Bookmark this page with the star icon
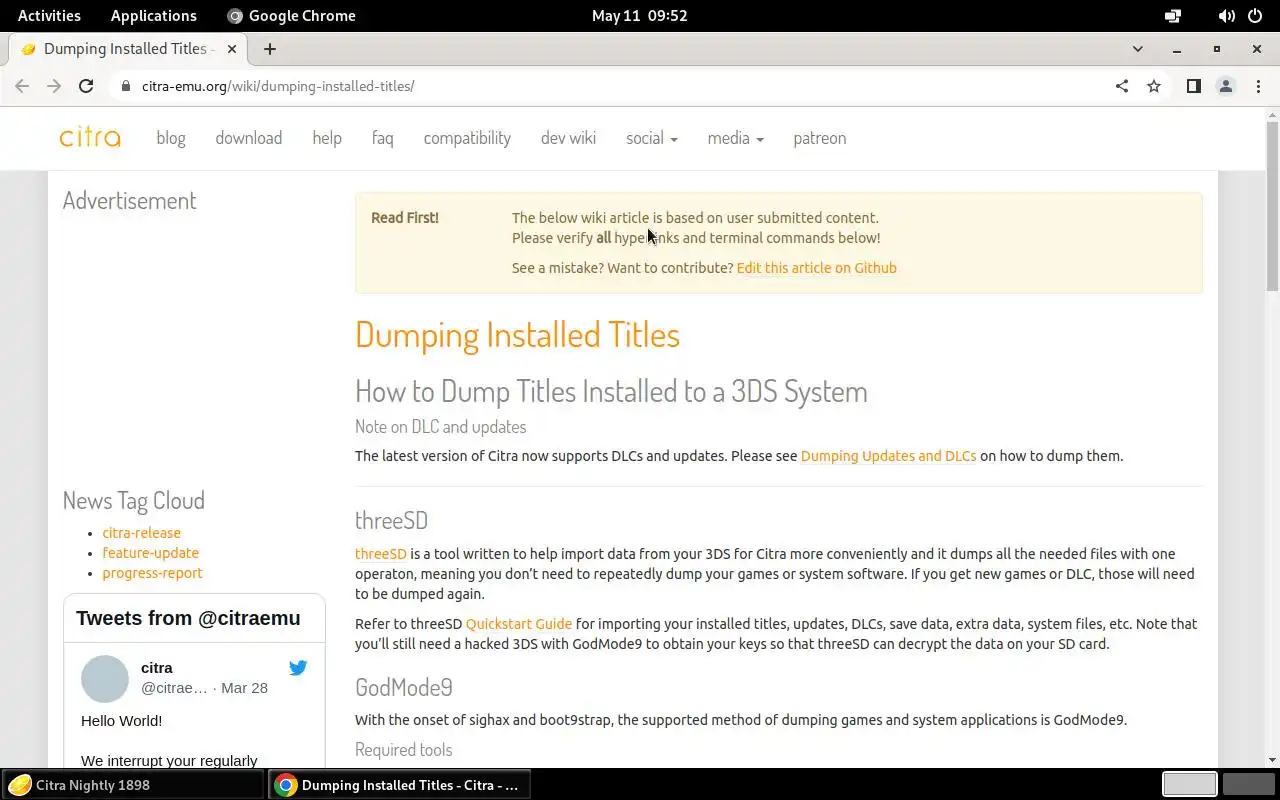 (1154, 86)
